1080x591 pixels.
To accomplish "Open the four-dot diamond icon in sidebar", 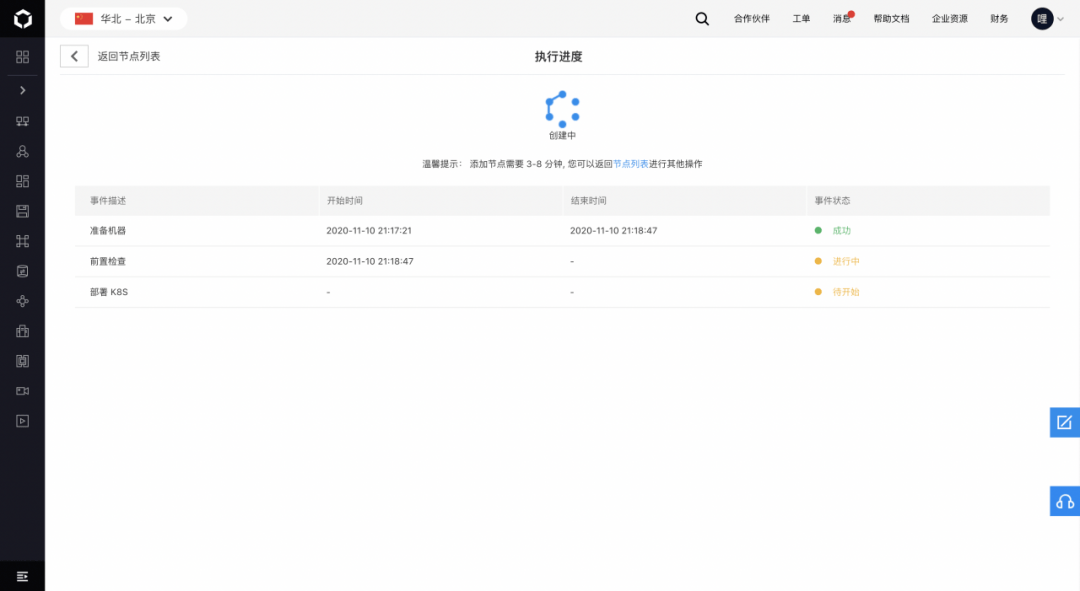I will tap(23, 301).
